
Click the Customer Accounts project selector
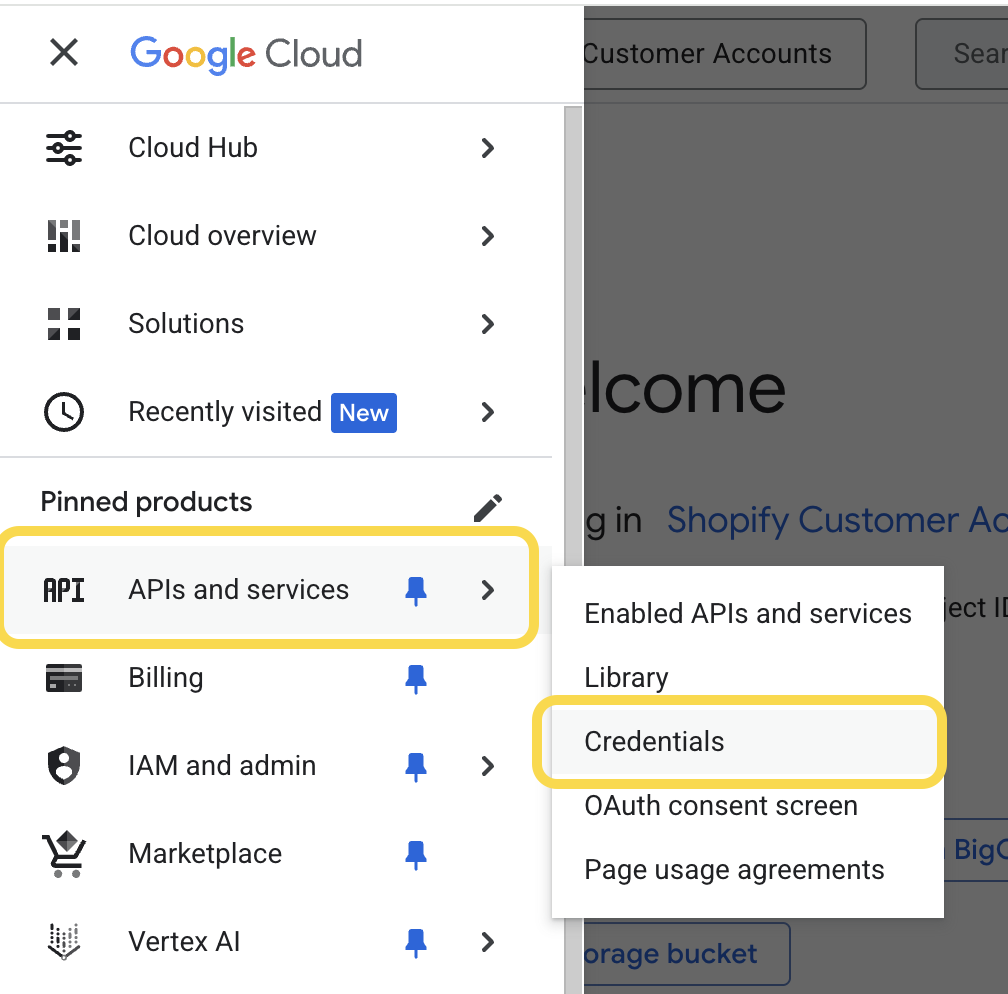[x=724, y=54]
